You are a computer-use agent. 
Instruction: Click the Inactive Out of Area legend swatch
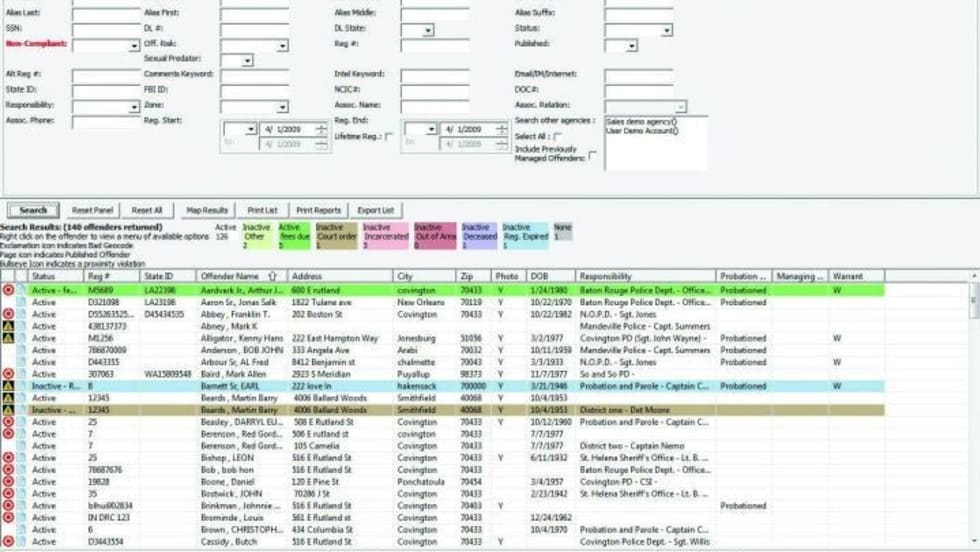pyautogui.click(x=435, y=236)
